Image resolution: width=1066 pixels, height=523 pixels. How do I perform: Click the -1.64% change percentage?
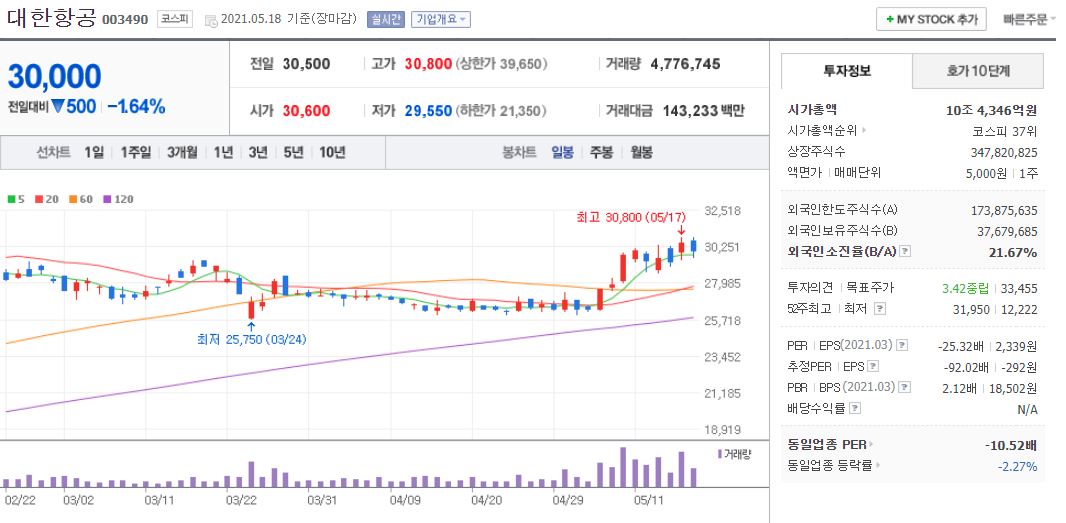coord(136,107)
